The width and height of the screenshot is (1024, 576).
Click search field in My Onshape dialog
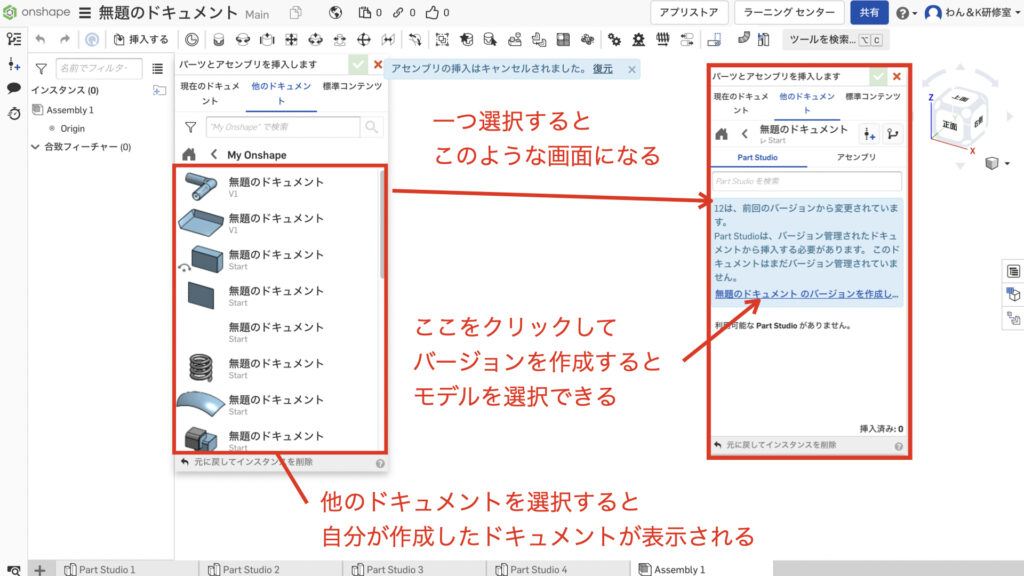pyautogui.click(x=283, y=127)
